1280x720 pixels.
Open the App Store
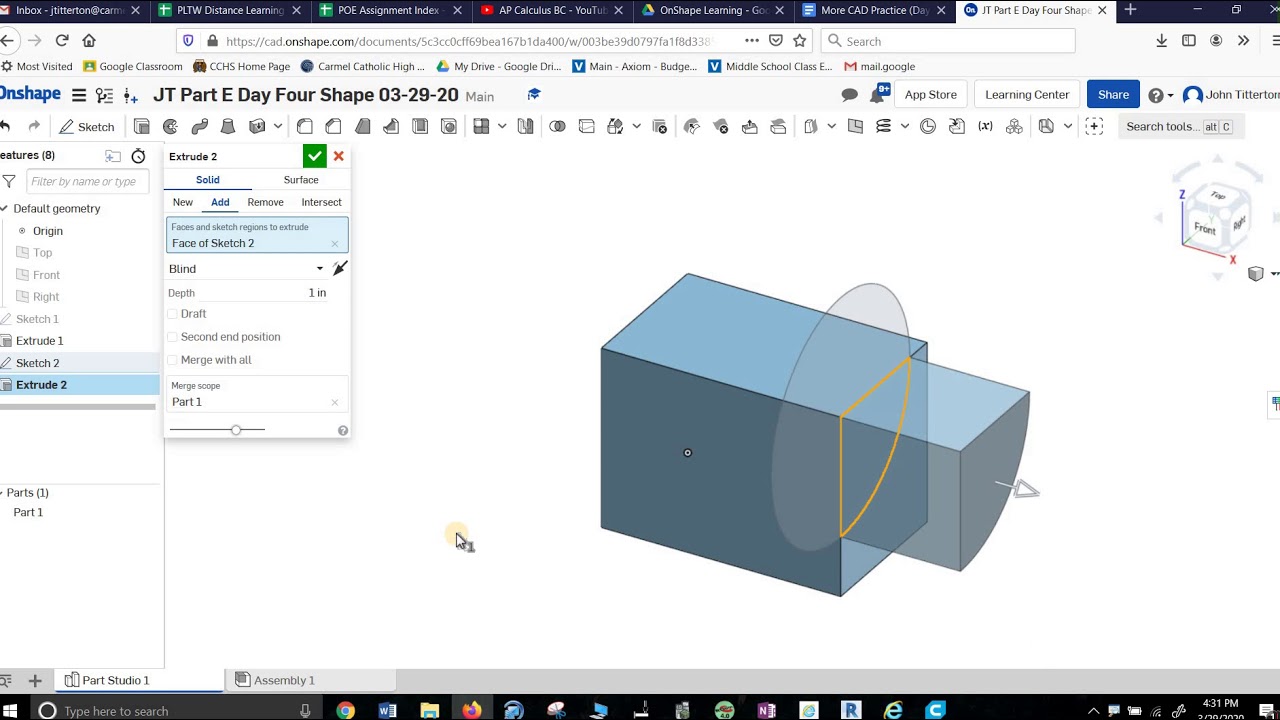coord(931,95)
